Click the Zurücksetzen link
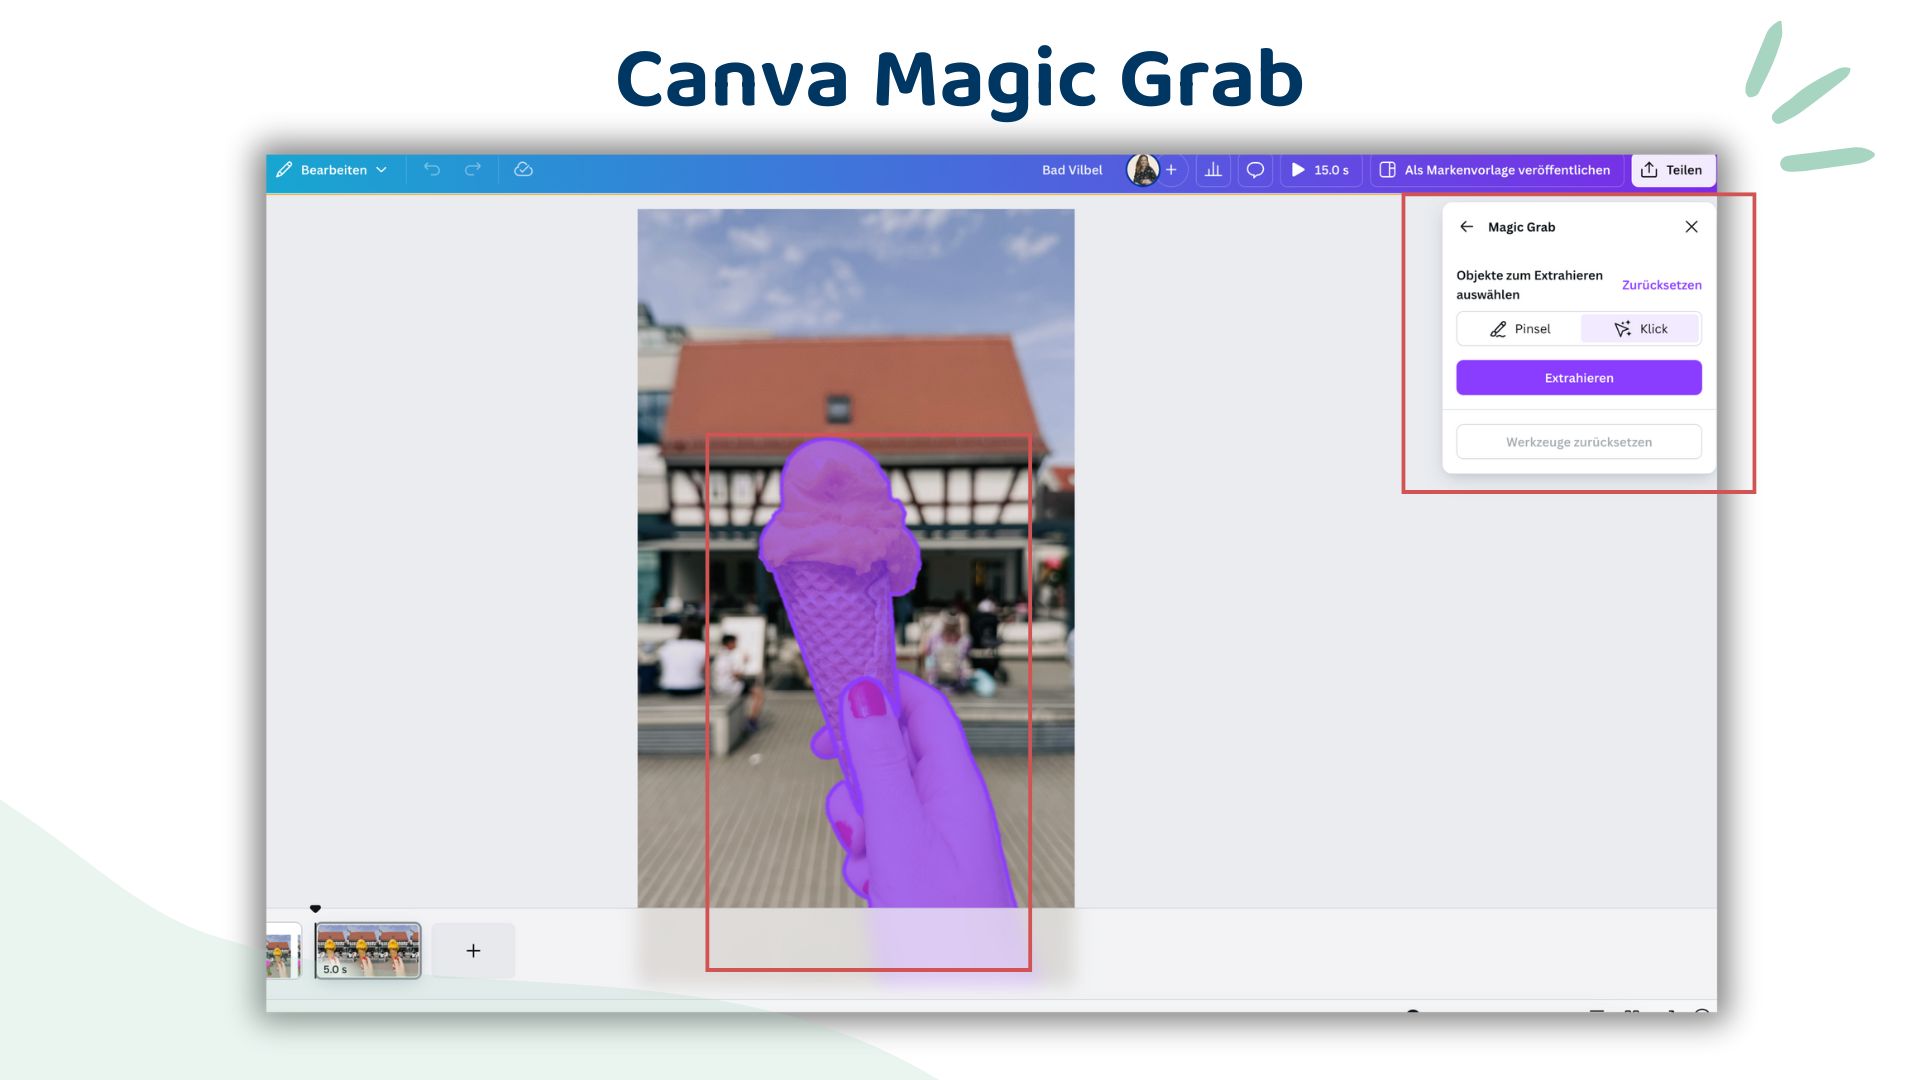The width and height of the screenshot is (1920, 1080). tap(1661, 285)
